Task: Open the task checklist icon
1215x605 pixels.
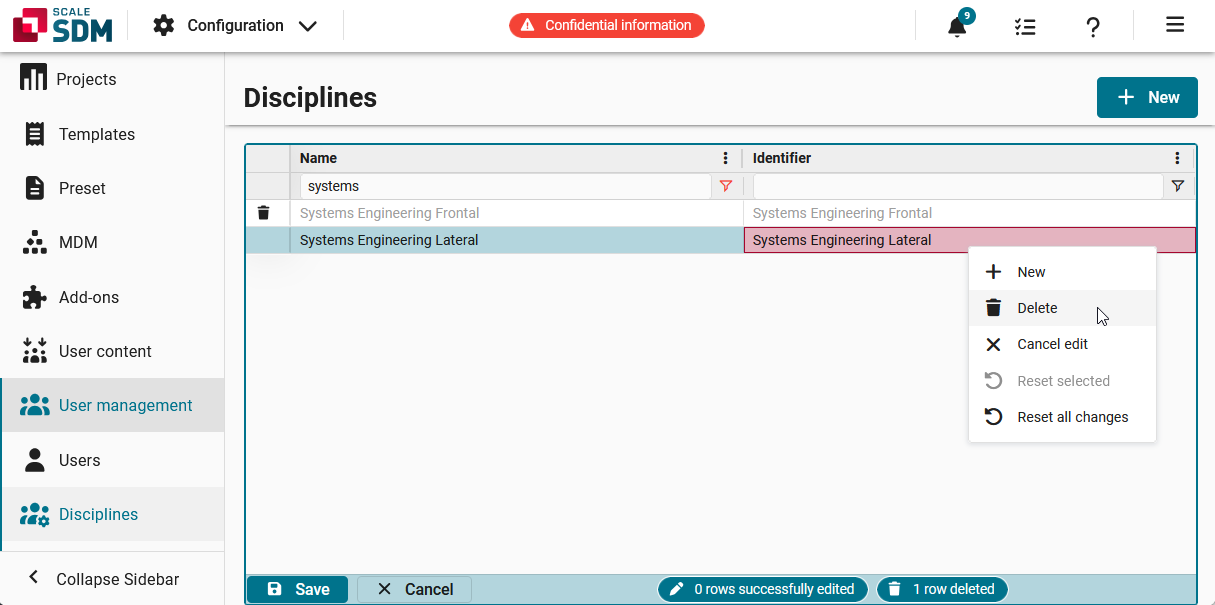Action: tap(1025, 27)
